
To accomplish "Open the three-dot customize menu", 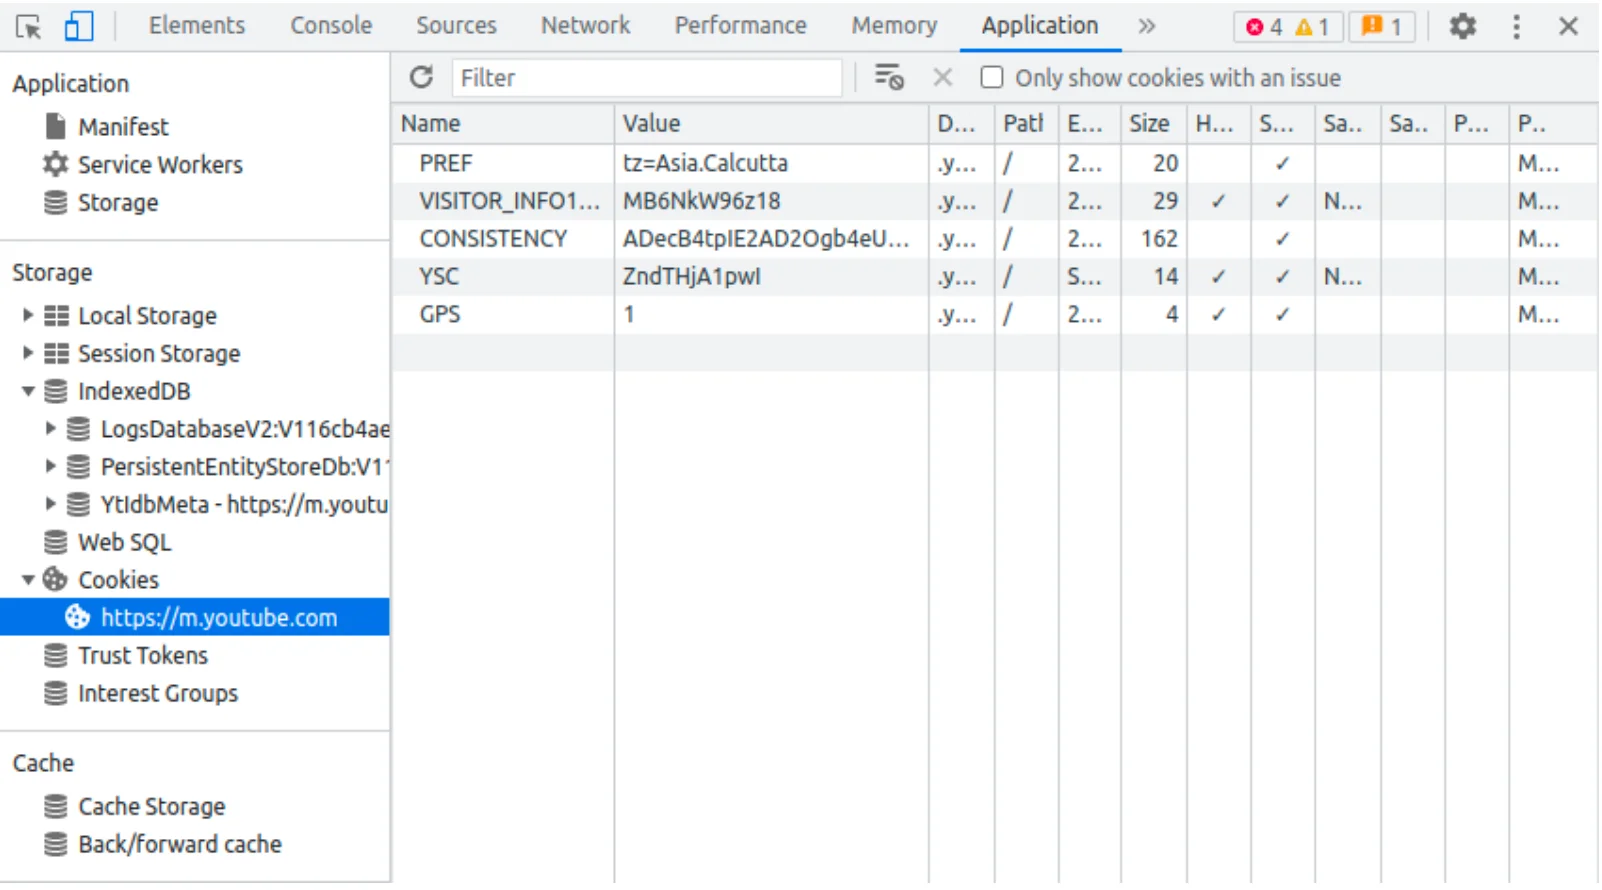I will pyautogui.click(x=1516, y=26).
